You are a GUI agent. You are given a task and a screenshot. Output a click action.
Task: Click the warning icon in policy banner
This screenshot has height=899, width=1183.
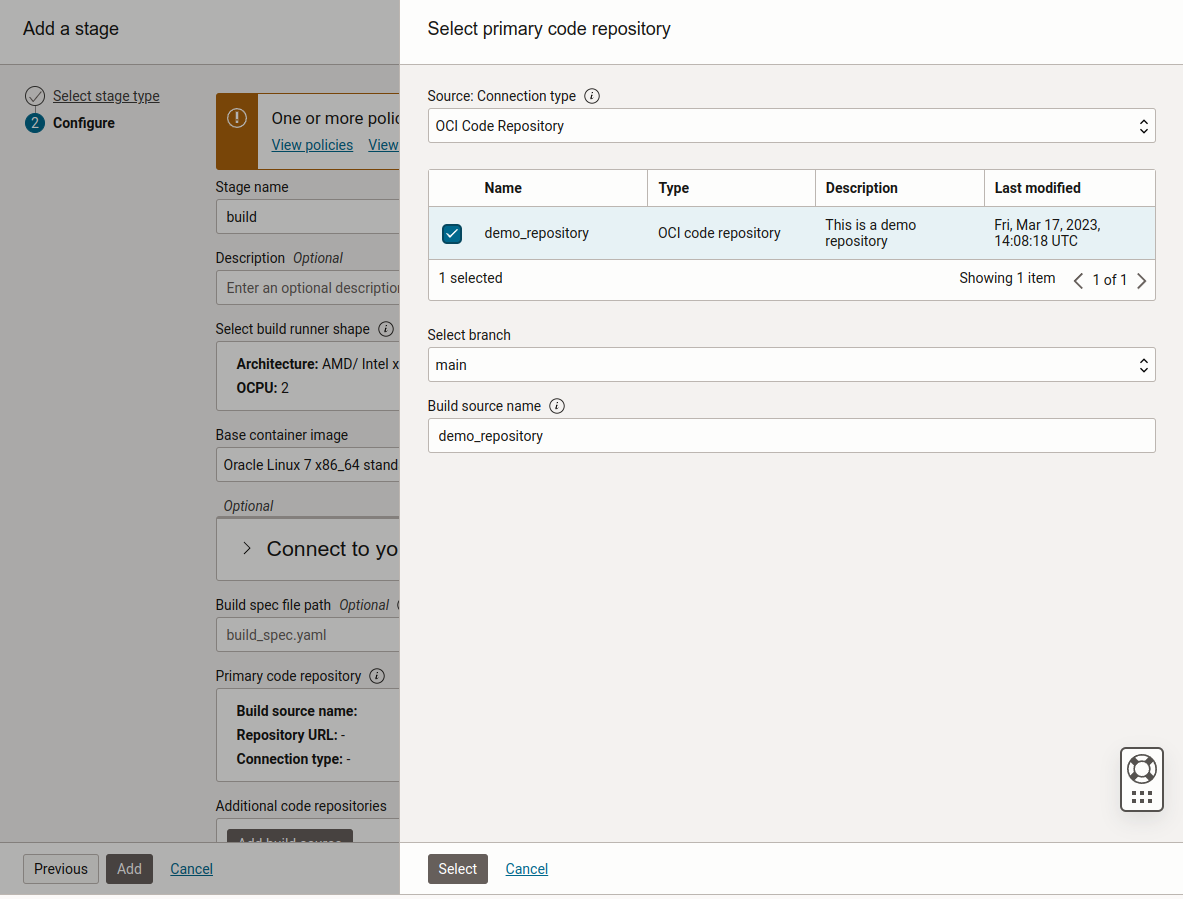(x=237, y=118)
